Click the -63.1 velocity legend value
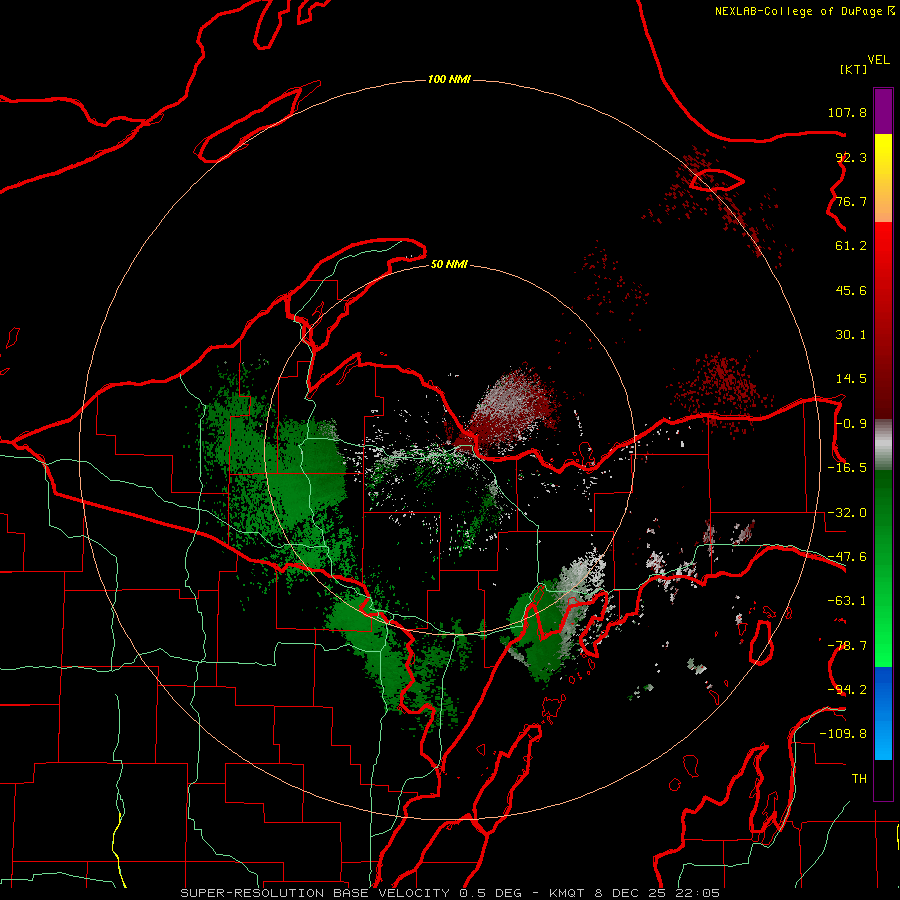Screen dimensions: 900x900 pyautogui.click(x=847, y=601)
